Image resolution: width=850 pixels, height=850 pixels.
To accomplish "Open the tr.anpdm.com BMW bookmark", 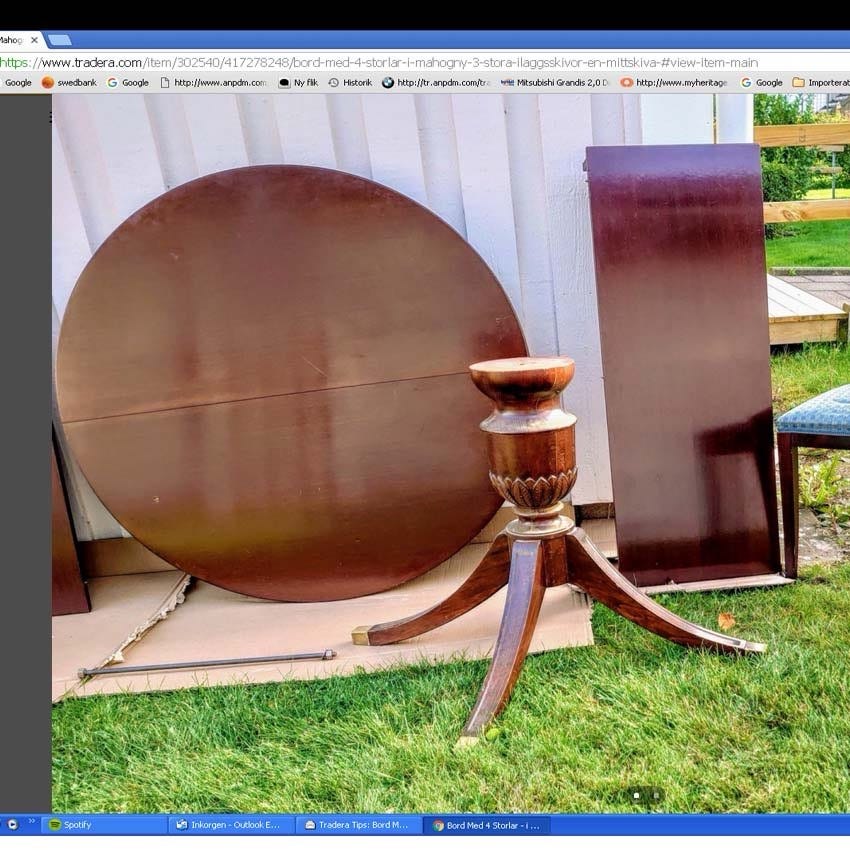I will click(x=436, y=82).
